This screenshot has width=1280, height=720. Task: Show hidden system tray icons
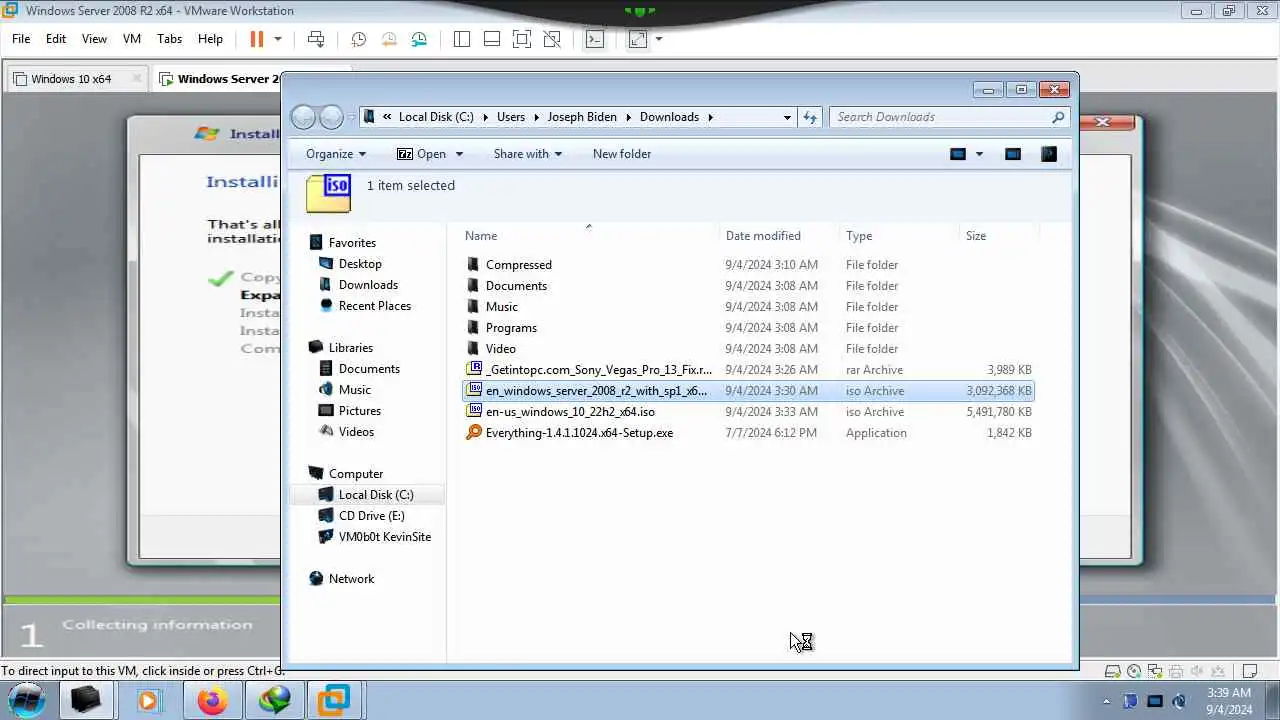pyautogui.click(x=1106, y=701)
